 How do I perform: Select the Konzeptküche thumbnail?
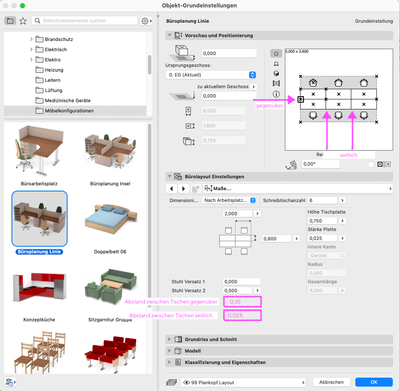(39, 287)
